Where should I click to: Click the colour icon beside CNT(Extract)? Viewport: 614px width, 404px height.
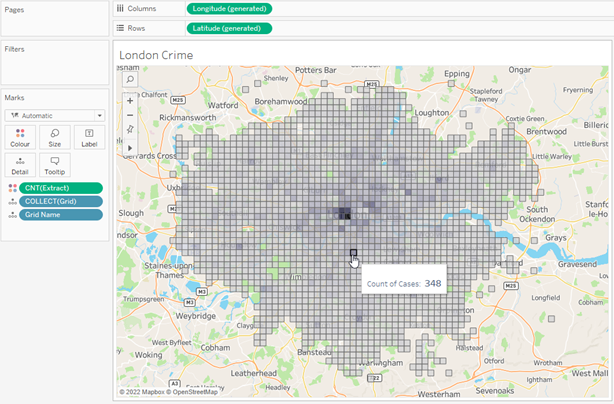tap(11, 187)
